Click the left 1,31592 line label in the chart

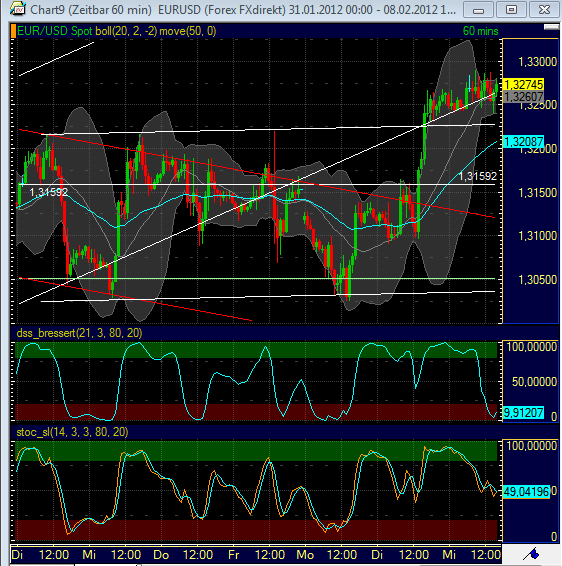coord(48,192)
